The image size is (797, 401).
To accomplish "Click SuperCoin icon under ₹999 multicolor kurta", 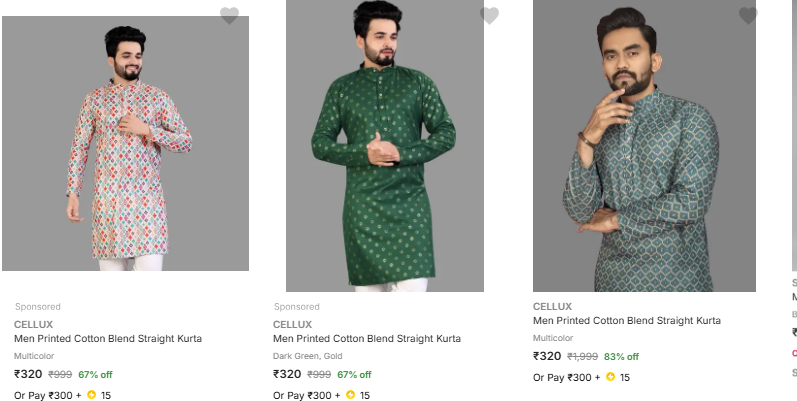I will click(x=91, y=395).
